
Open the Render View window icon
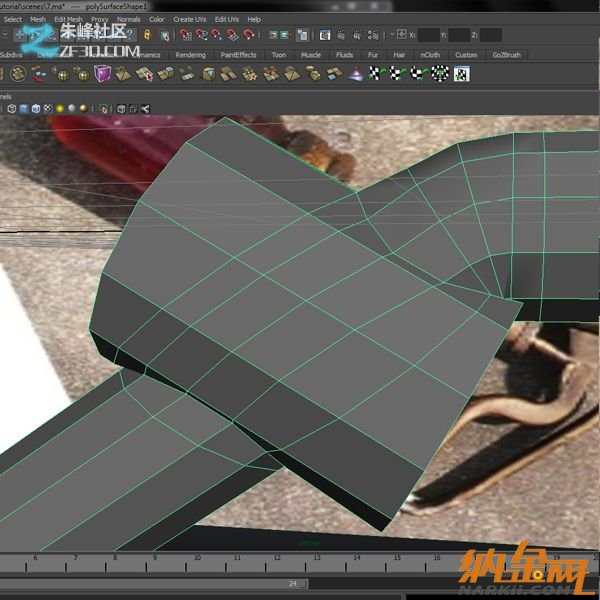pos(325,35)
